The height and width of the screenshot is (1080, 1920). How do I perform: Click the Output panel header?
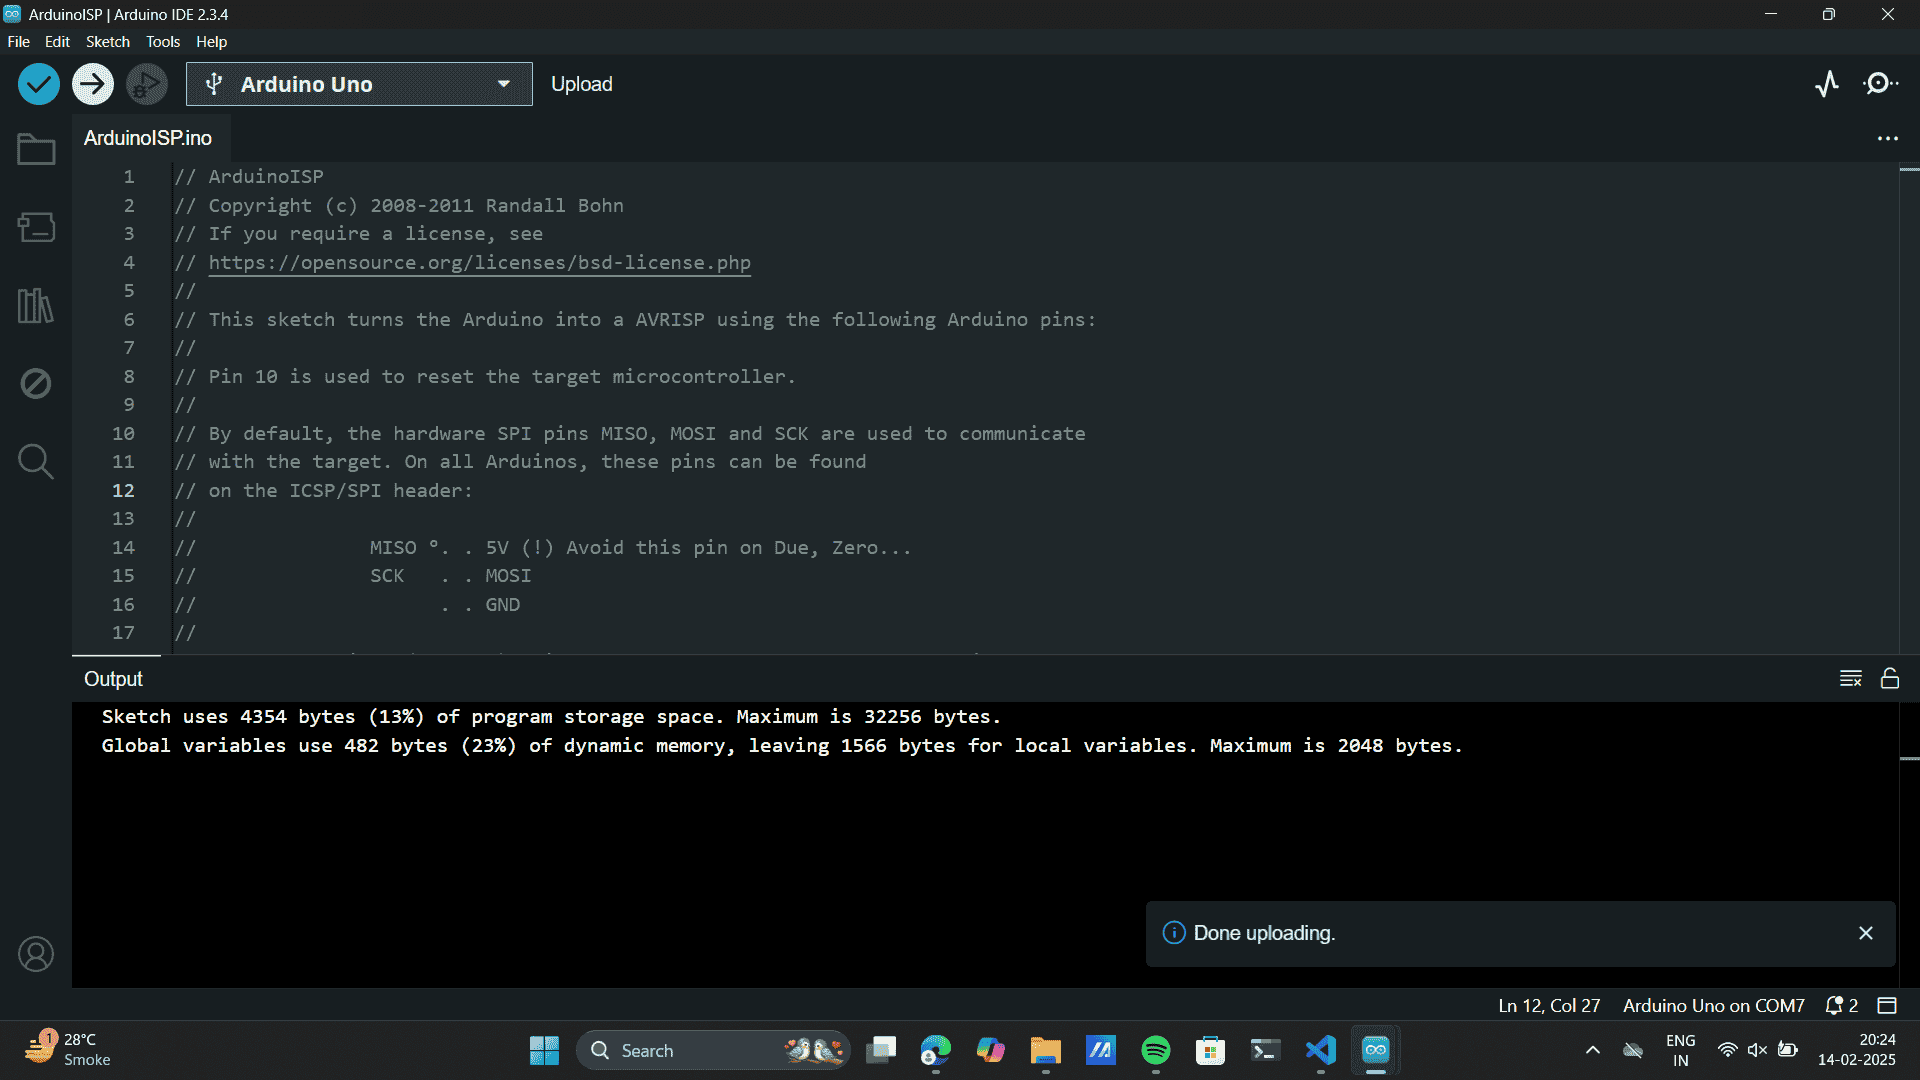pyautogui.click(x=113, y=679)
